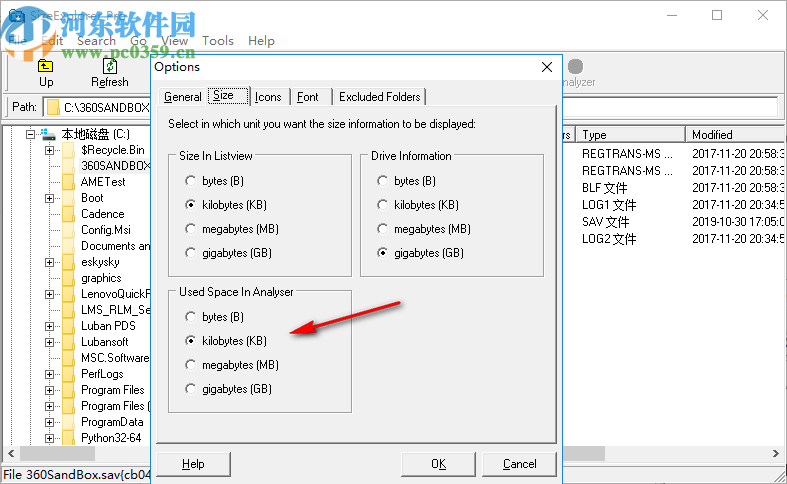Confirm options with OK button
The height and width of the screenshot is (484, 787).
click(x=438, y=464)
